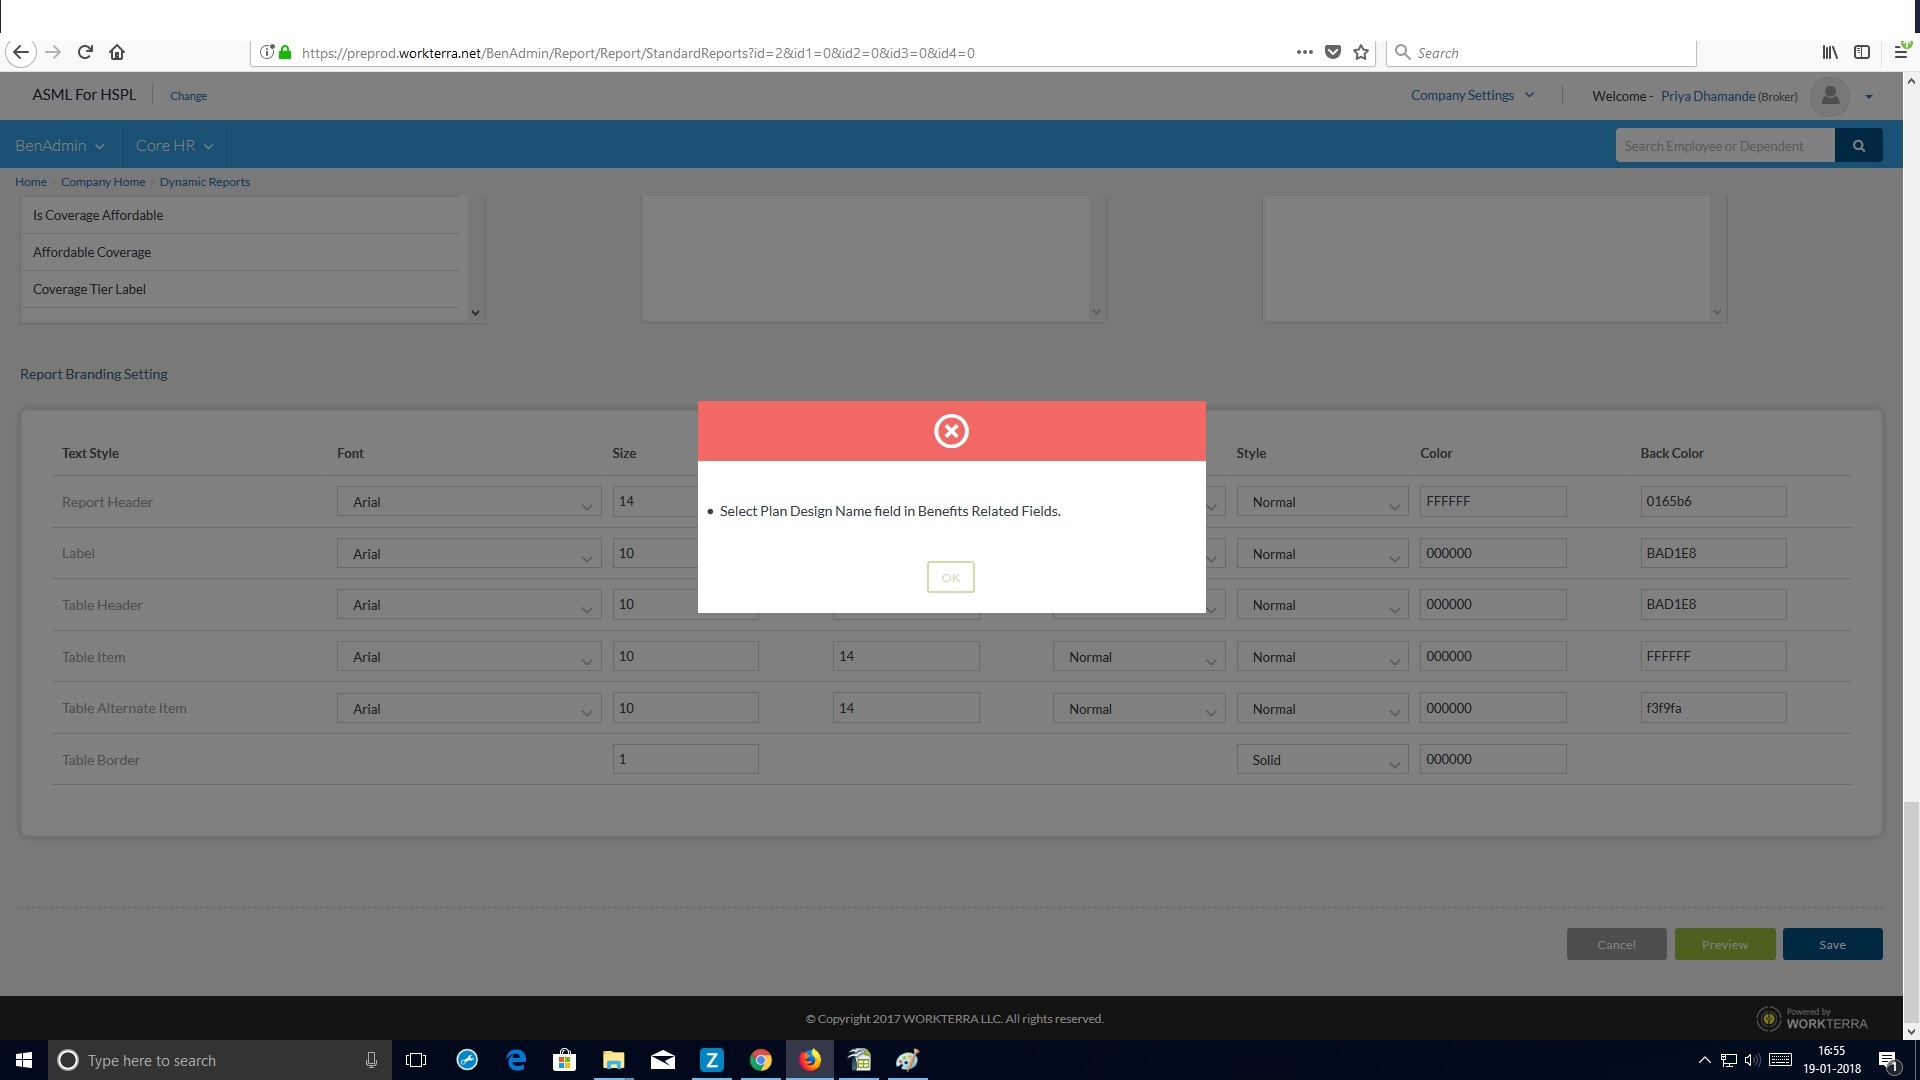The height and width of the screenshot is (1080, 1920).
Task: Click the red error X icon in dialog
Action: coord(951,431)
